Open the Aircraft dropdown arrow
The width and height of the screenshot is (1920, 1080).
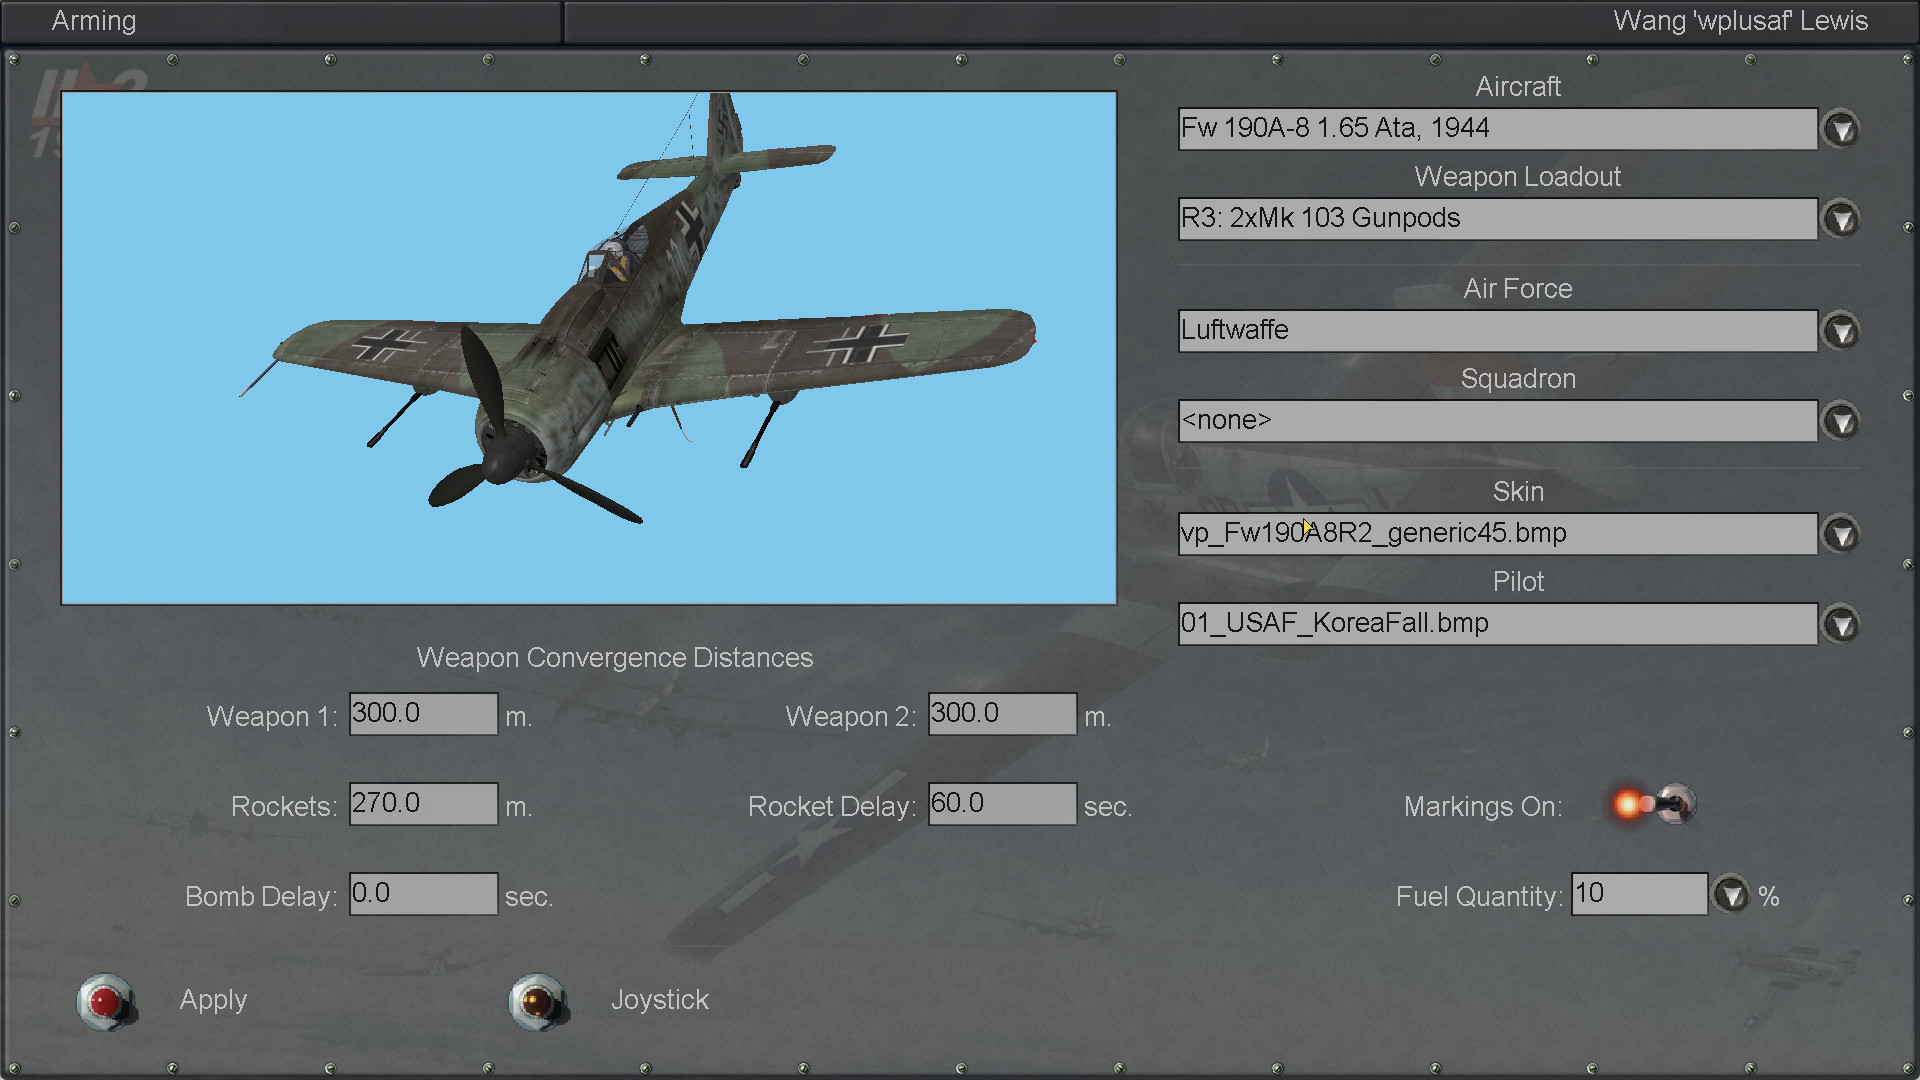click(x=1841, y=129)
